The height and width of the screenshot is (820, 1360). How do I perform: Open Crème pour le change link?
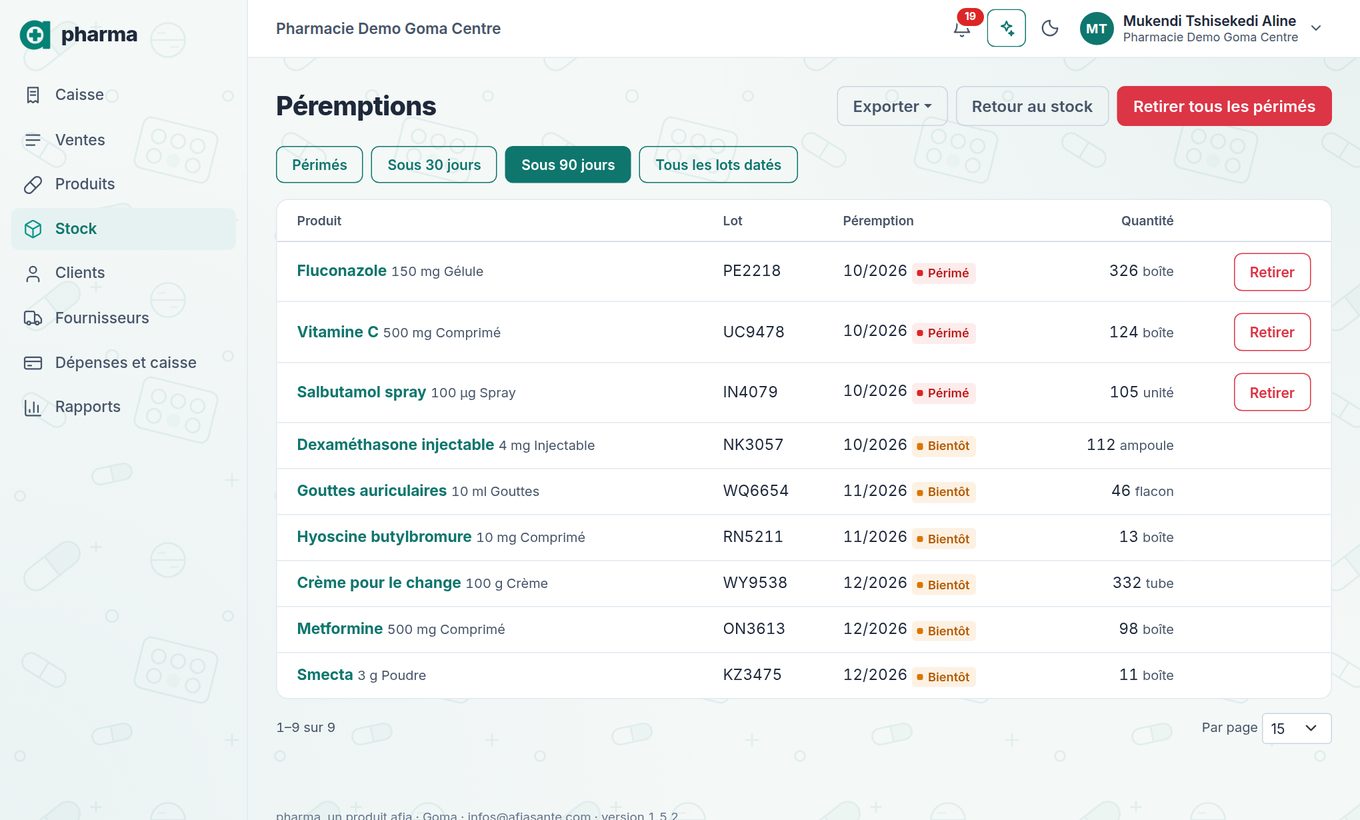coord(379,583)
